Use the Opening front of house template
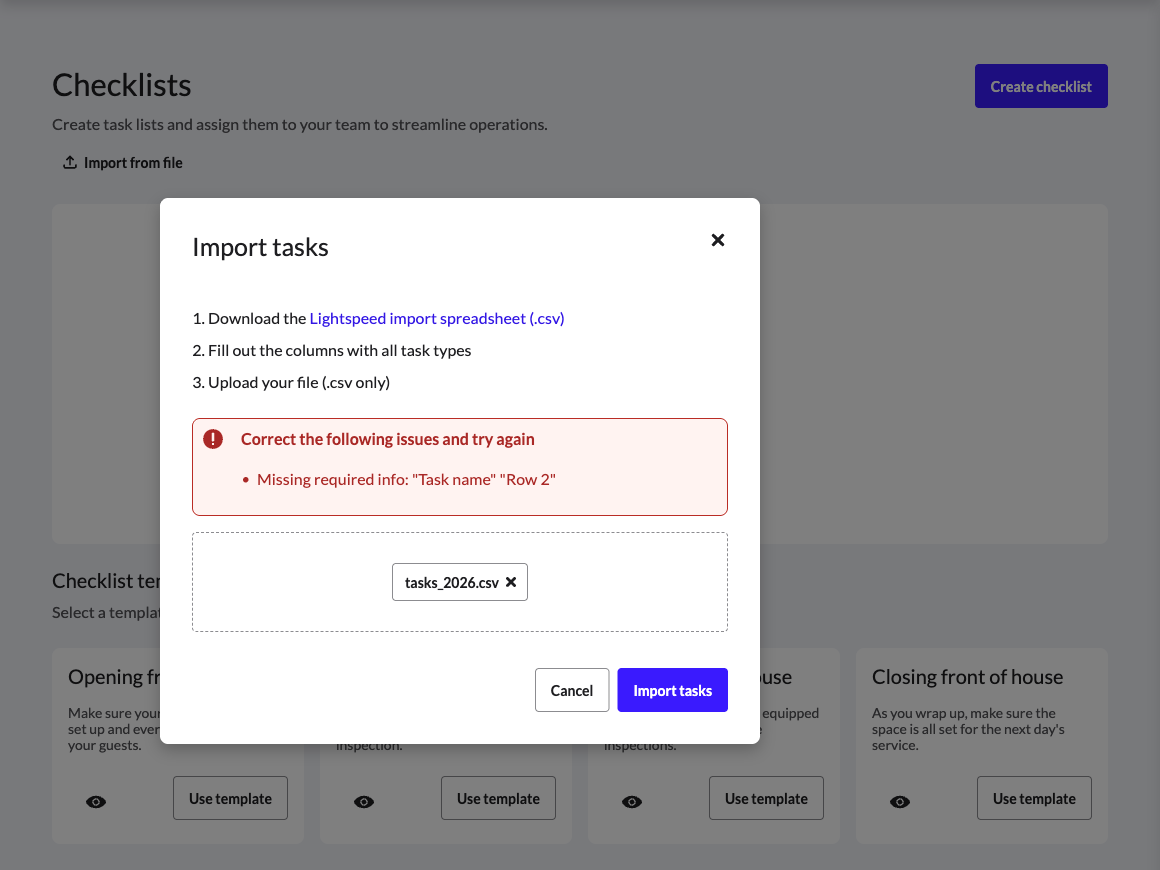1160x870 pixels. 230,798
